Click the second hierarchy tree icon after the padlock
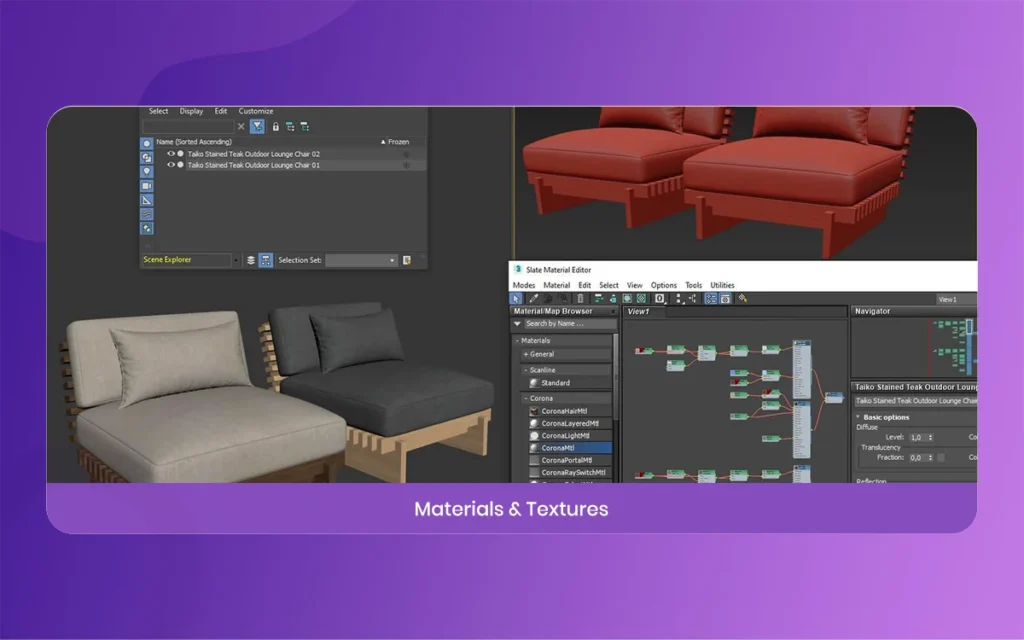The image size is (1024, 640). click(x=305, y=127)
